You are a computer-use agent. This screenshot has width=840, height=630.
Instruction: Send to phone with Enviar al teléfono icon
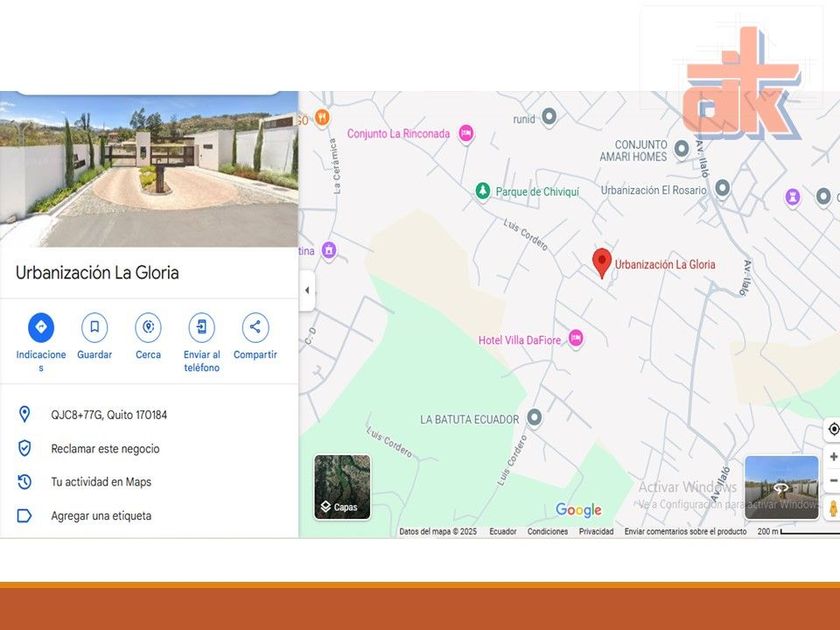click(x=202, y=327)
